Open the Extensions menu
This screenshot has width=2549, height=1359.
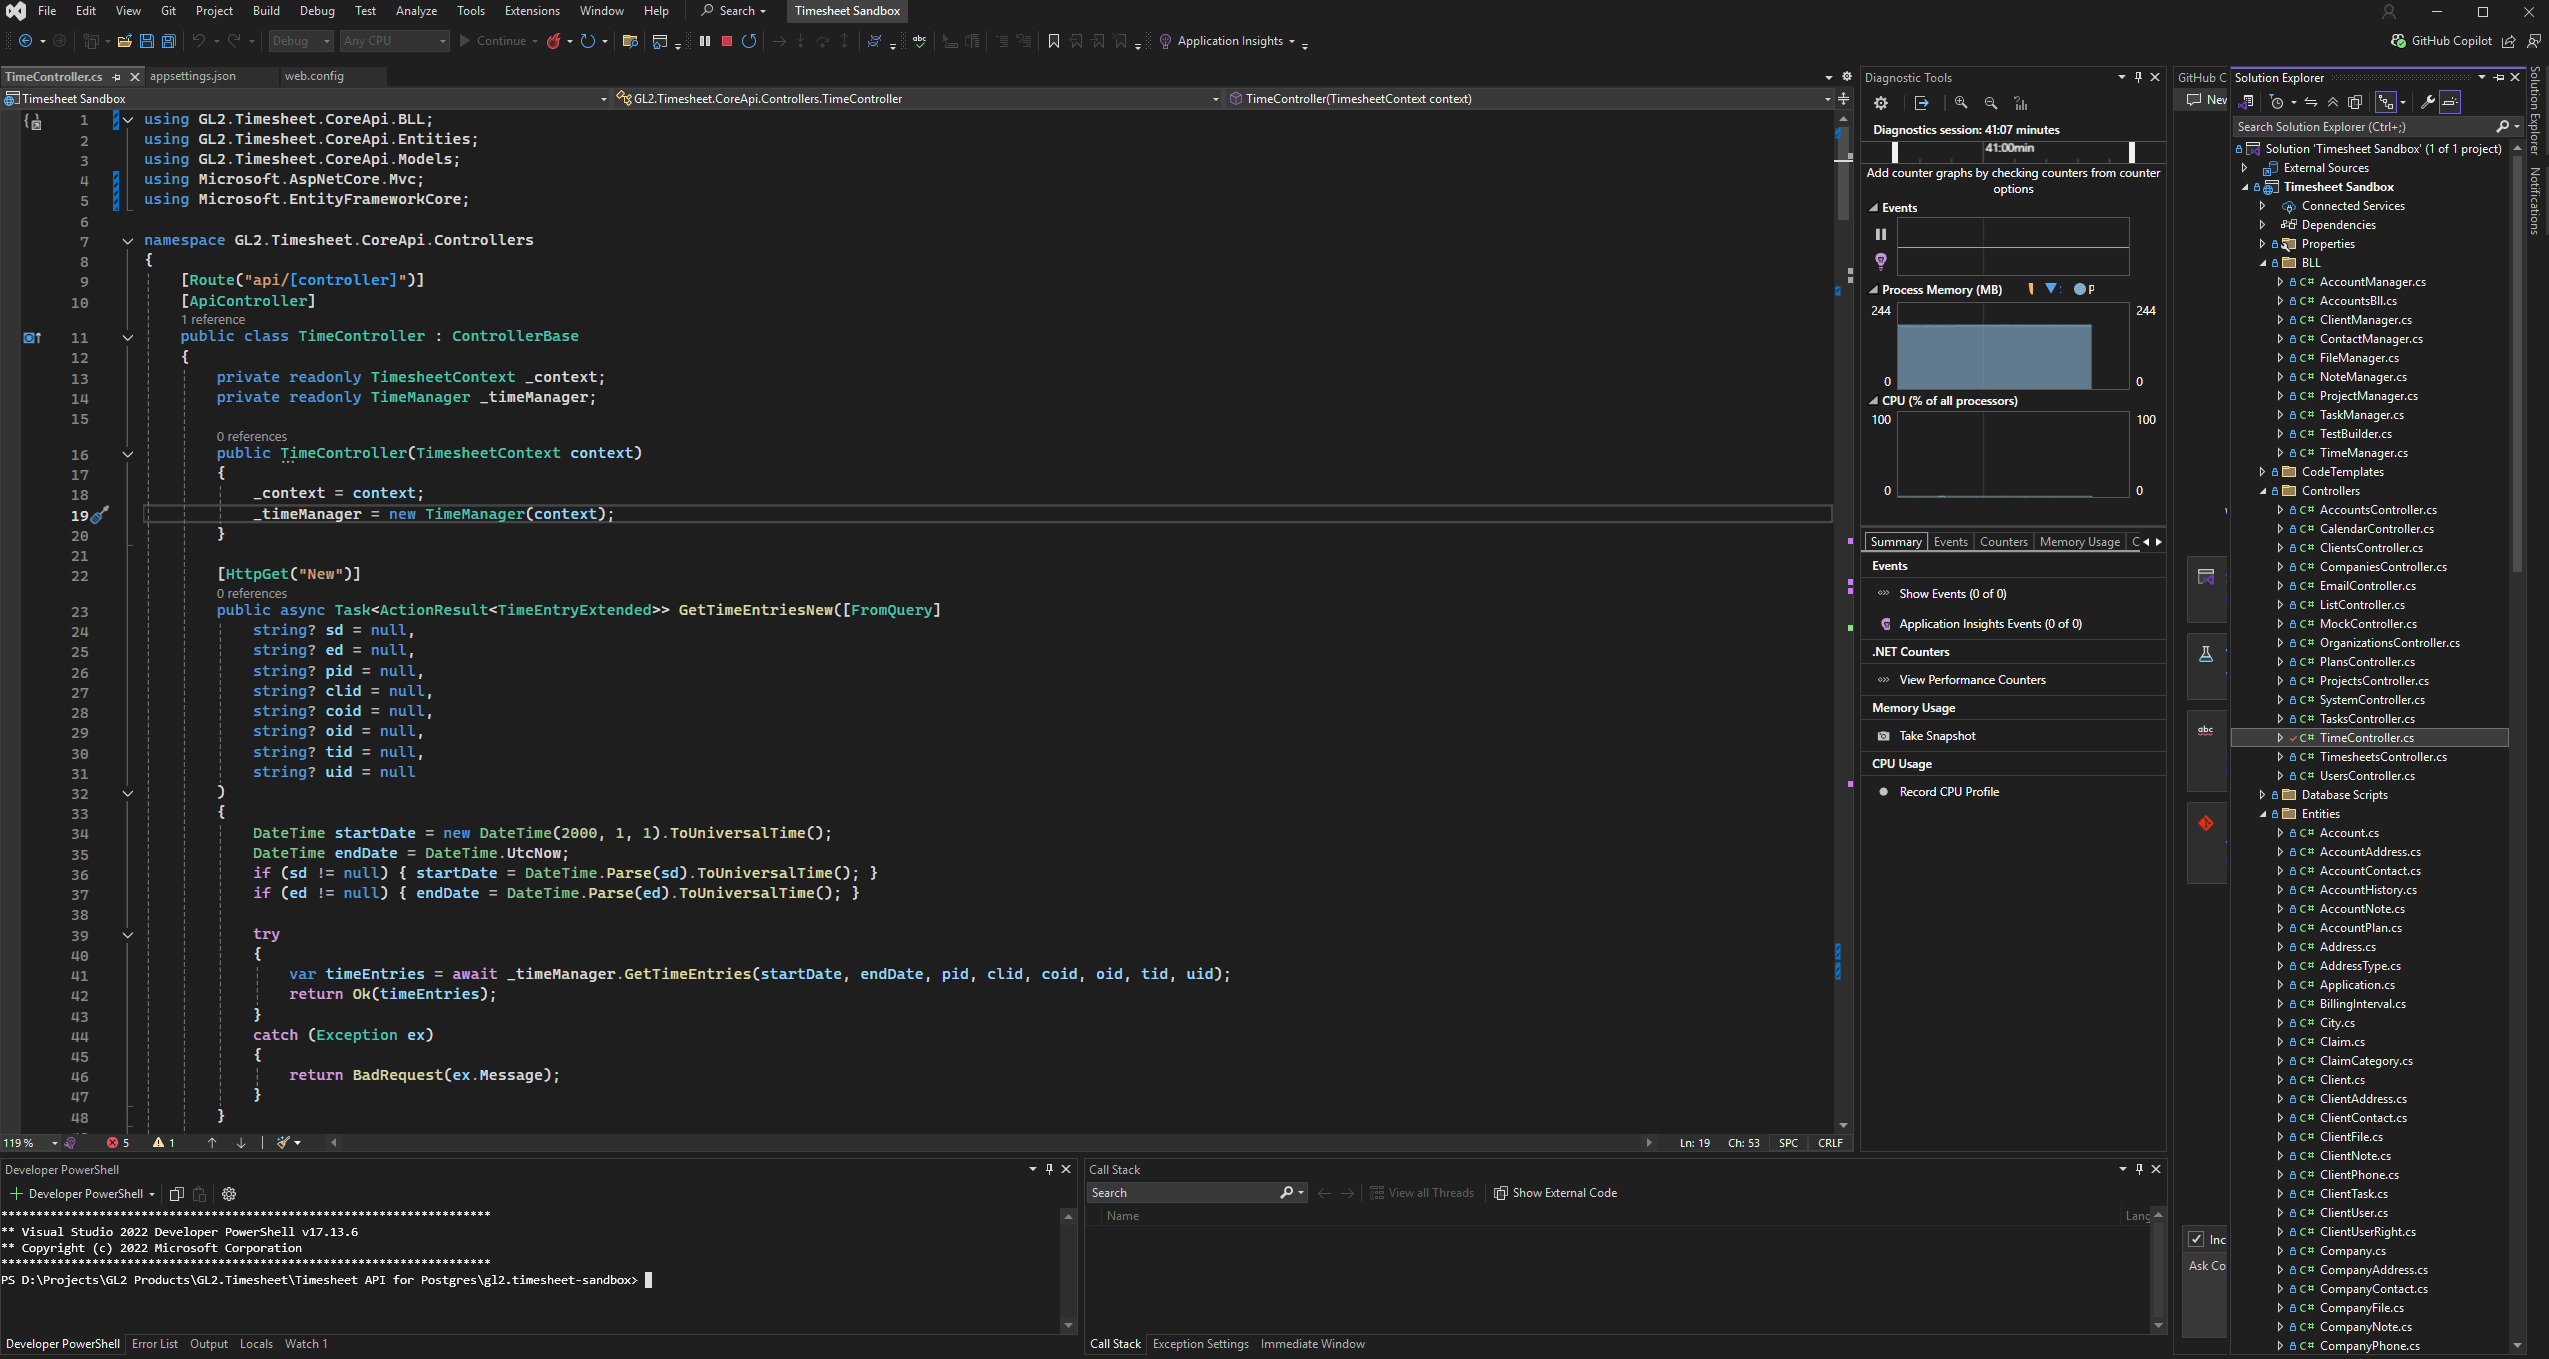click(532, 11)
